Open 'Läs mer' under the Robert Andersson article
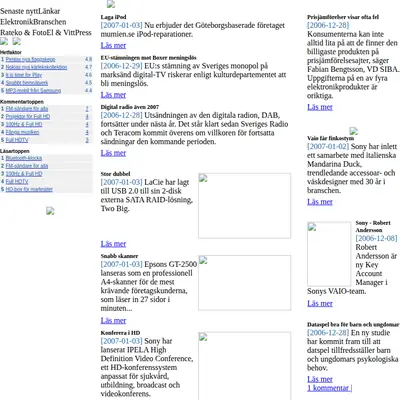The image size is (400, 400). (x=320, y=303)
